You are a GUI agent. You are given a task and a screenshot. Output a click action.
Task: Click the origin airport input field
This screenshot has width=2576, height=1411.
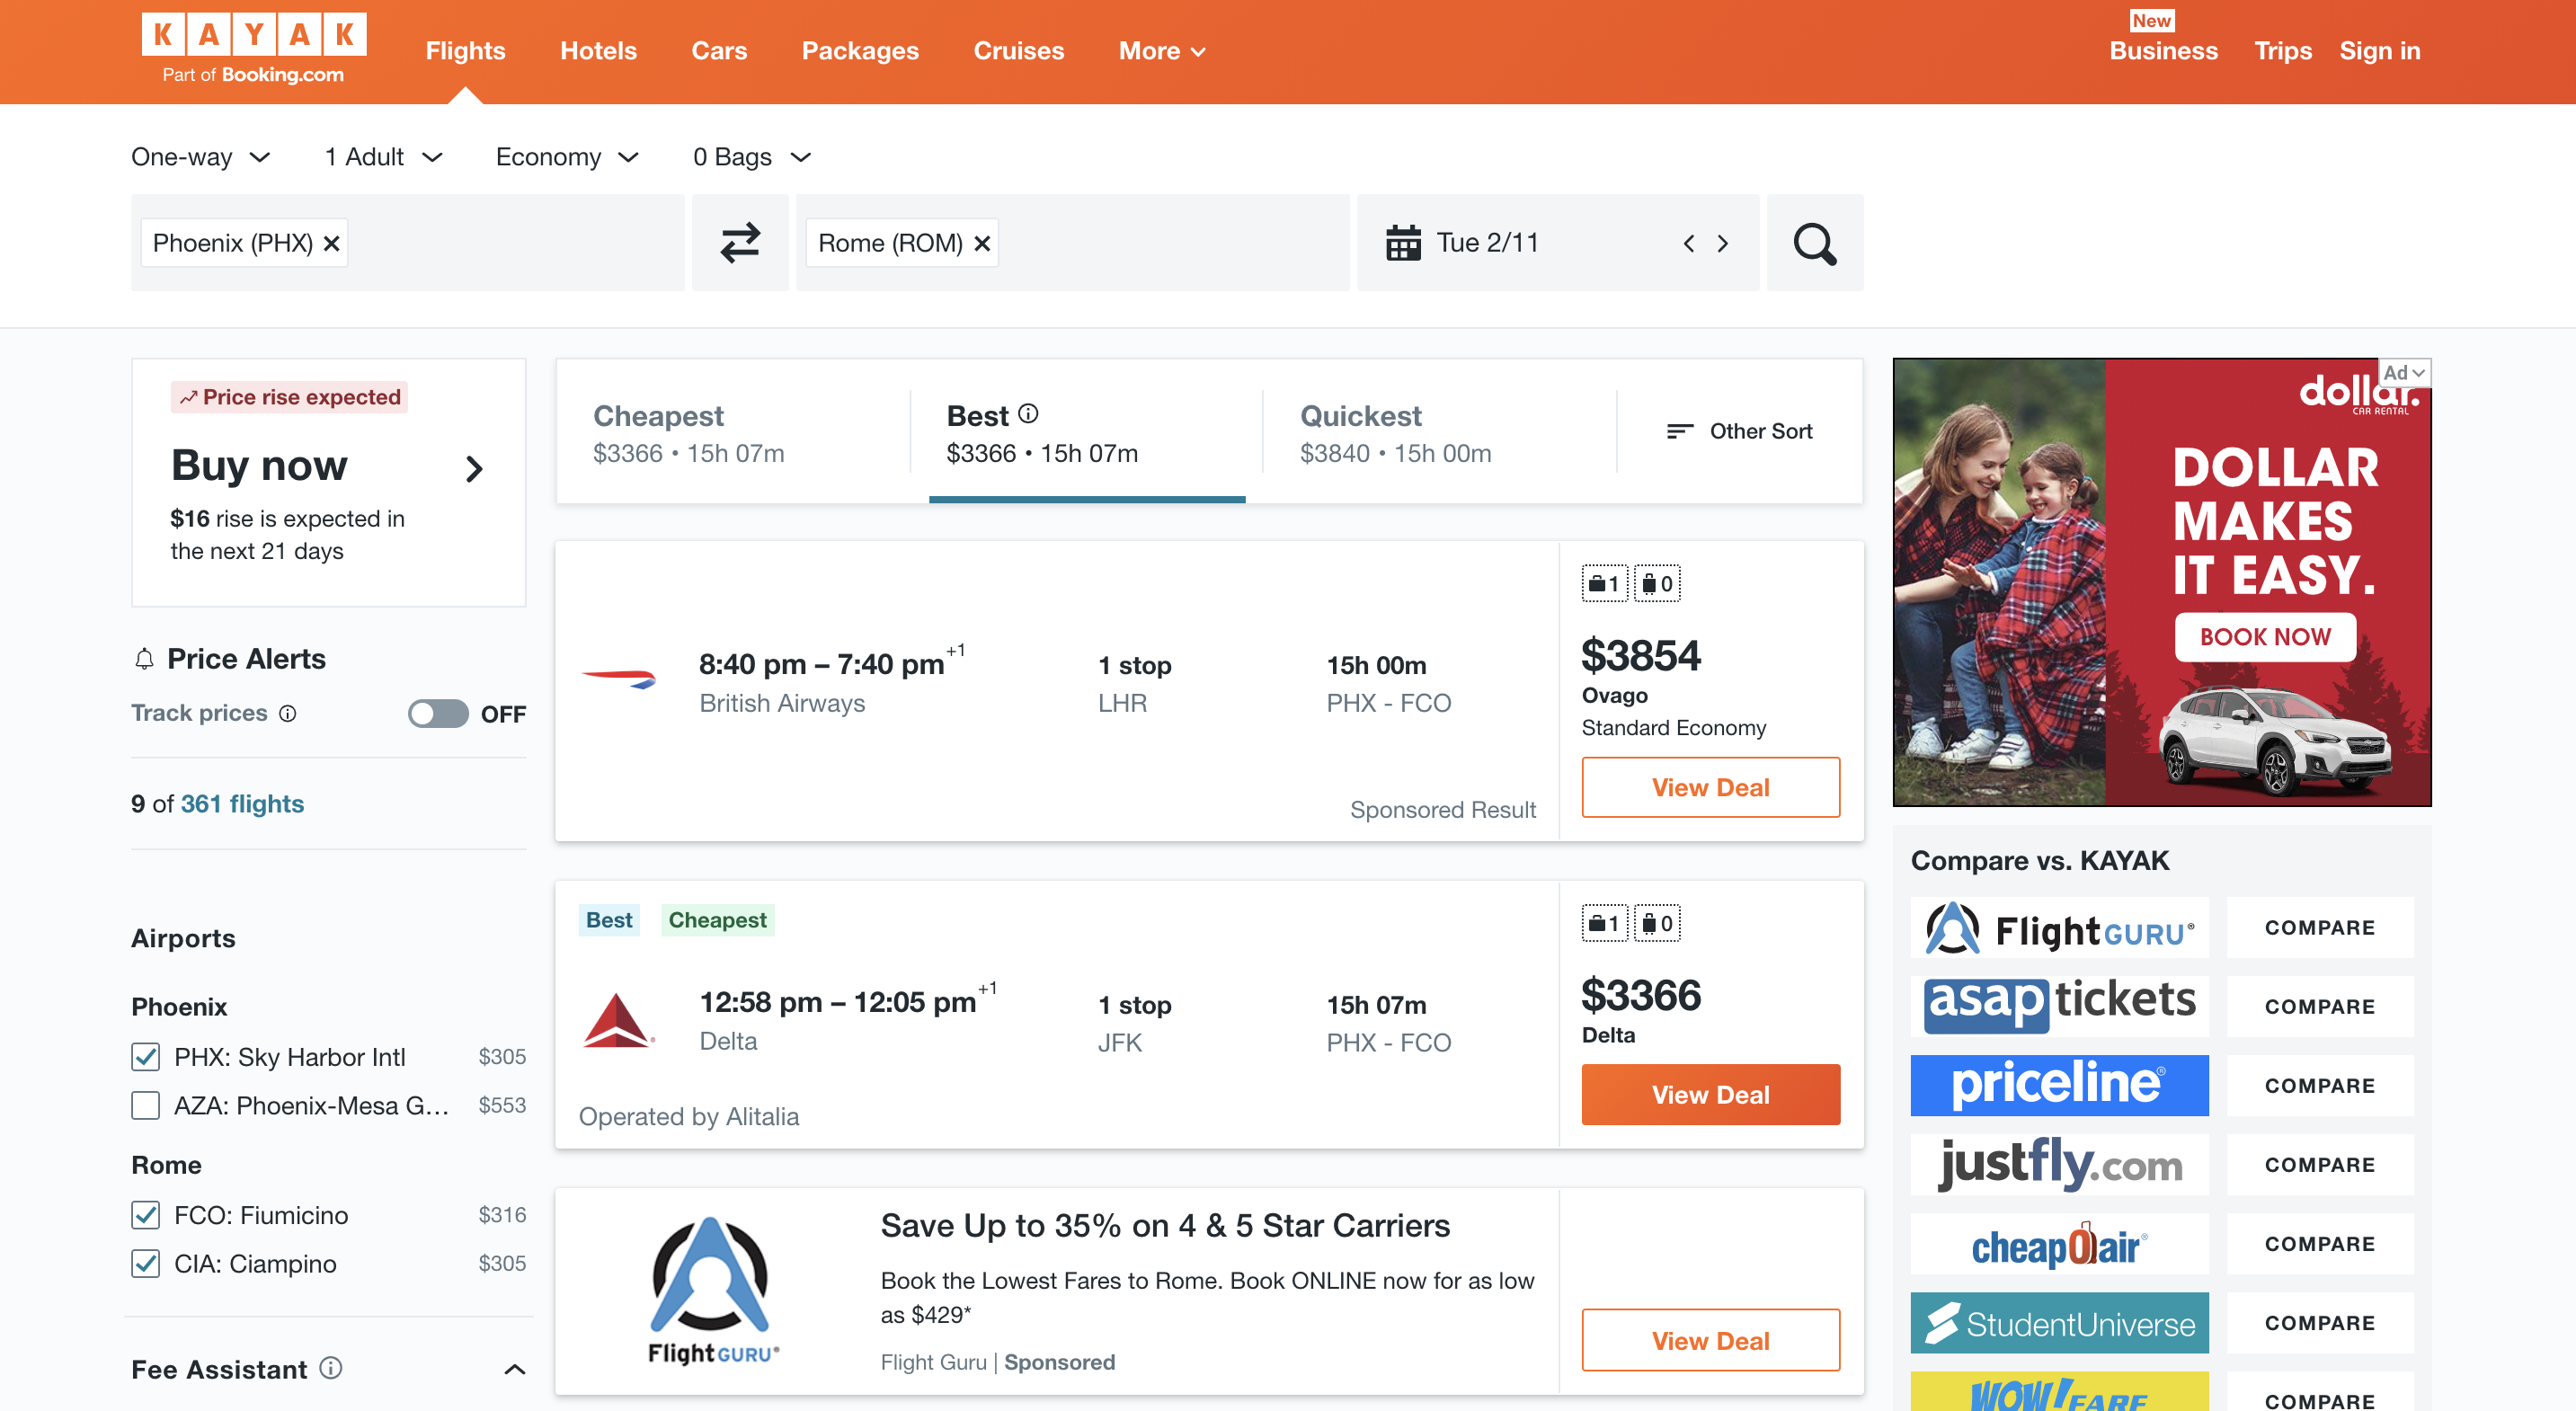(408, 243)
